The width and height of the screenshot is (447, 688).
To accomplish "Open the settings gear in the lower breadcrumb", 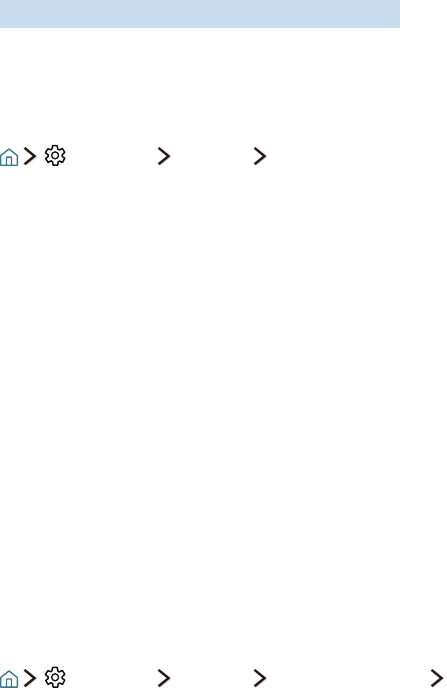I will coord(55,677).
